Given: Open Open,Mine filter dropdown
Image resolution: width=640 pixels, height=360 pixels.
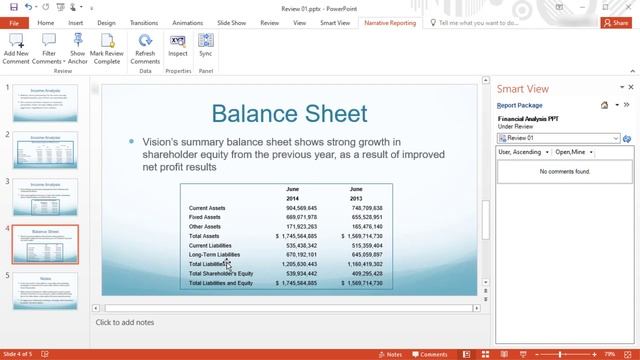Looking at the screenshot, I should point(574,152).
